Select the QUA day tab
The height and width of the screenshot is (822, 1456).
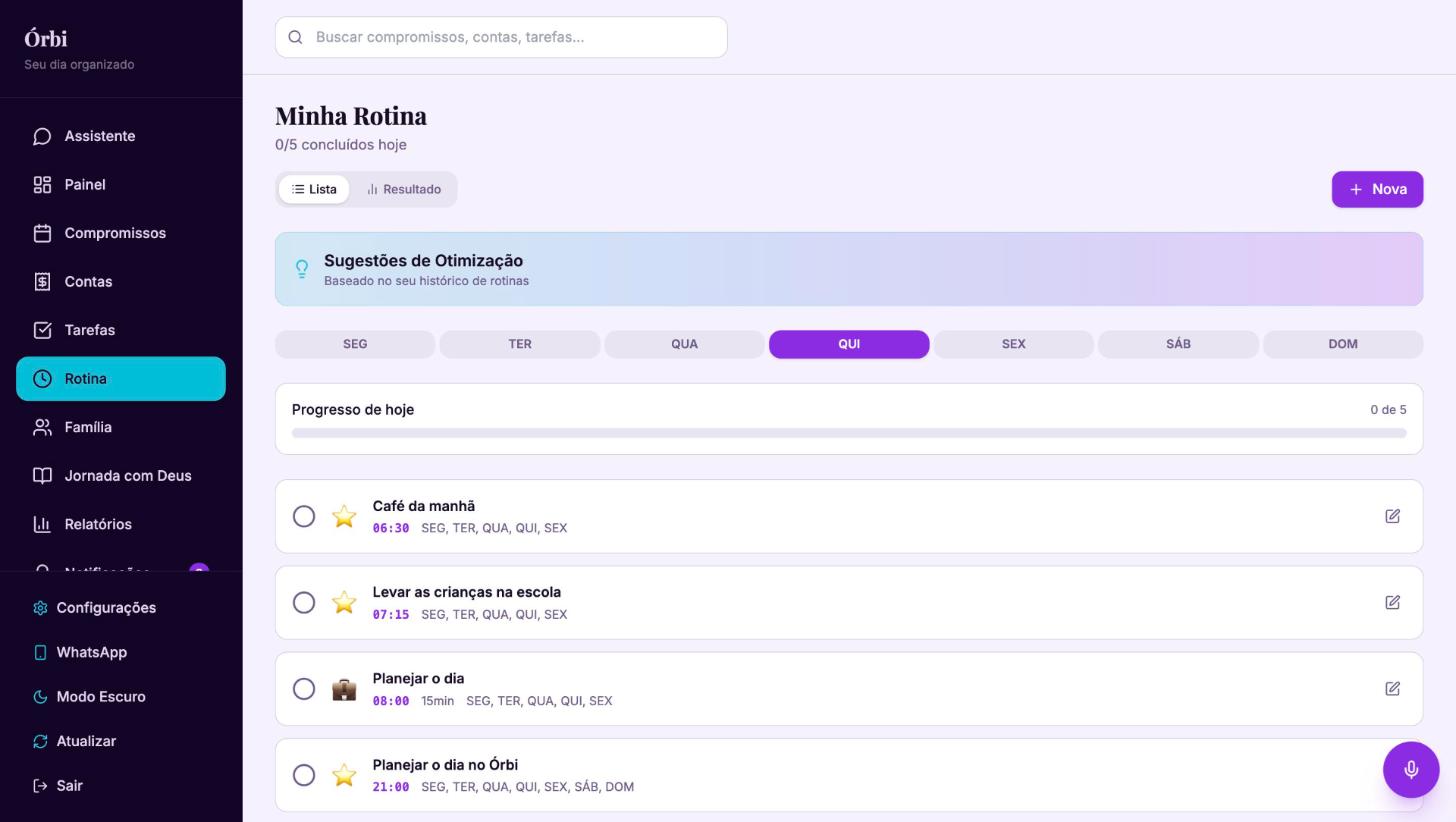pos(684,344)
